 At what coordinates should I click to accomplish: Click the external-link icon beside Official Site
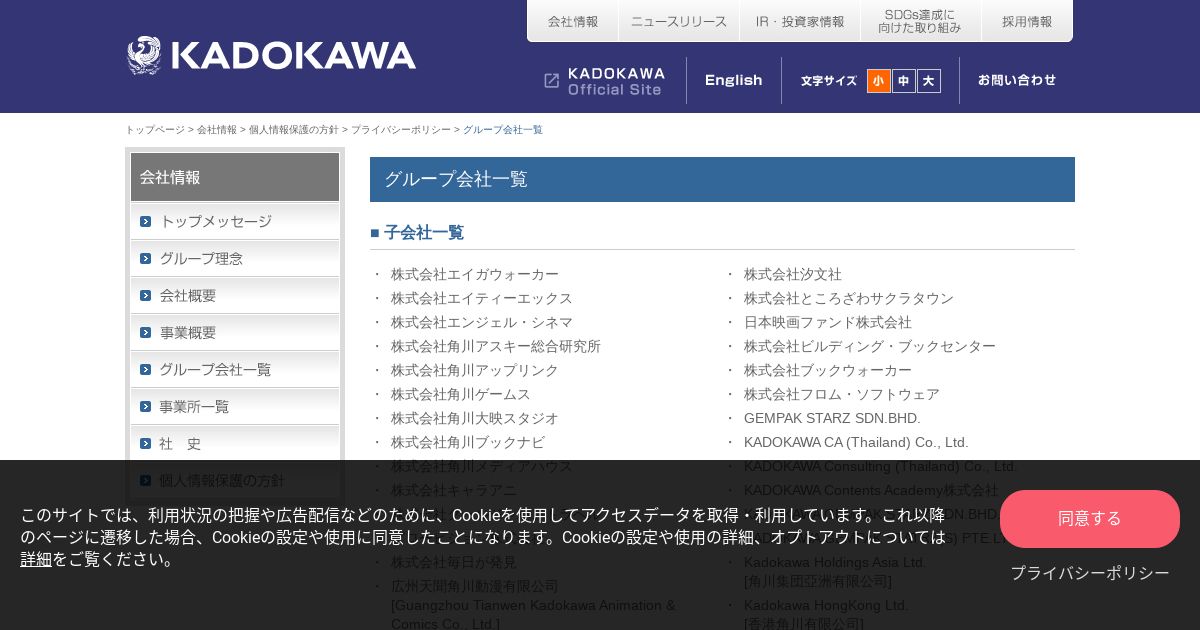click(552, 81)
